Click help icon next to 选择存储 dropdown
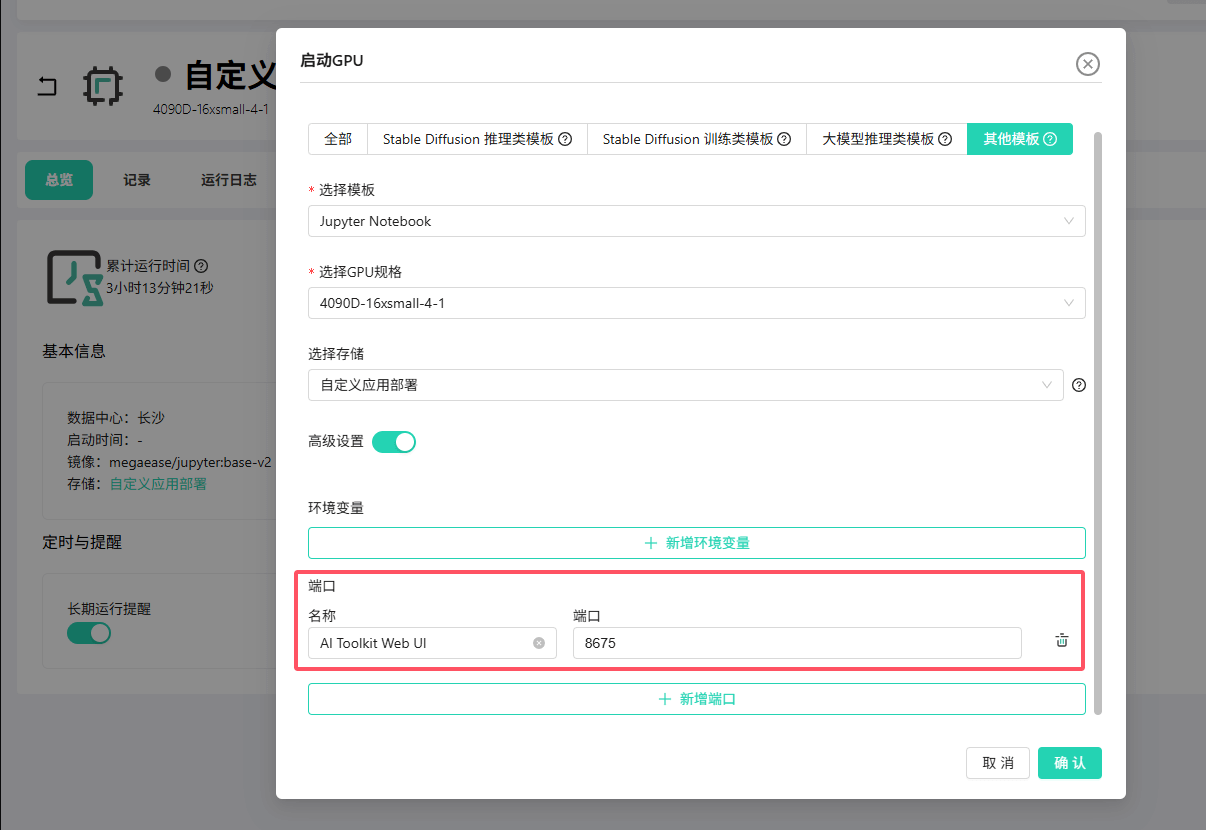1206x830 pixels. click(x=1079, y=385)
